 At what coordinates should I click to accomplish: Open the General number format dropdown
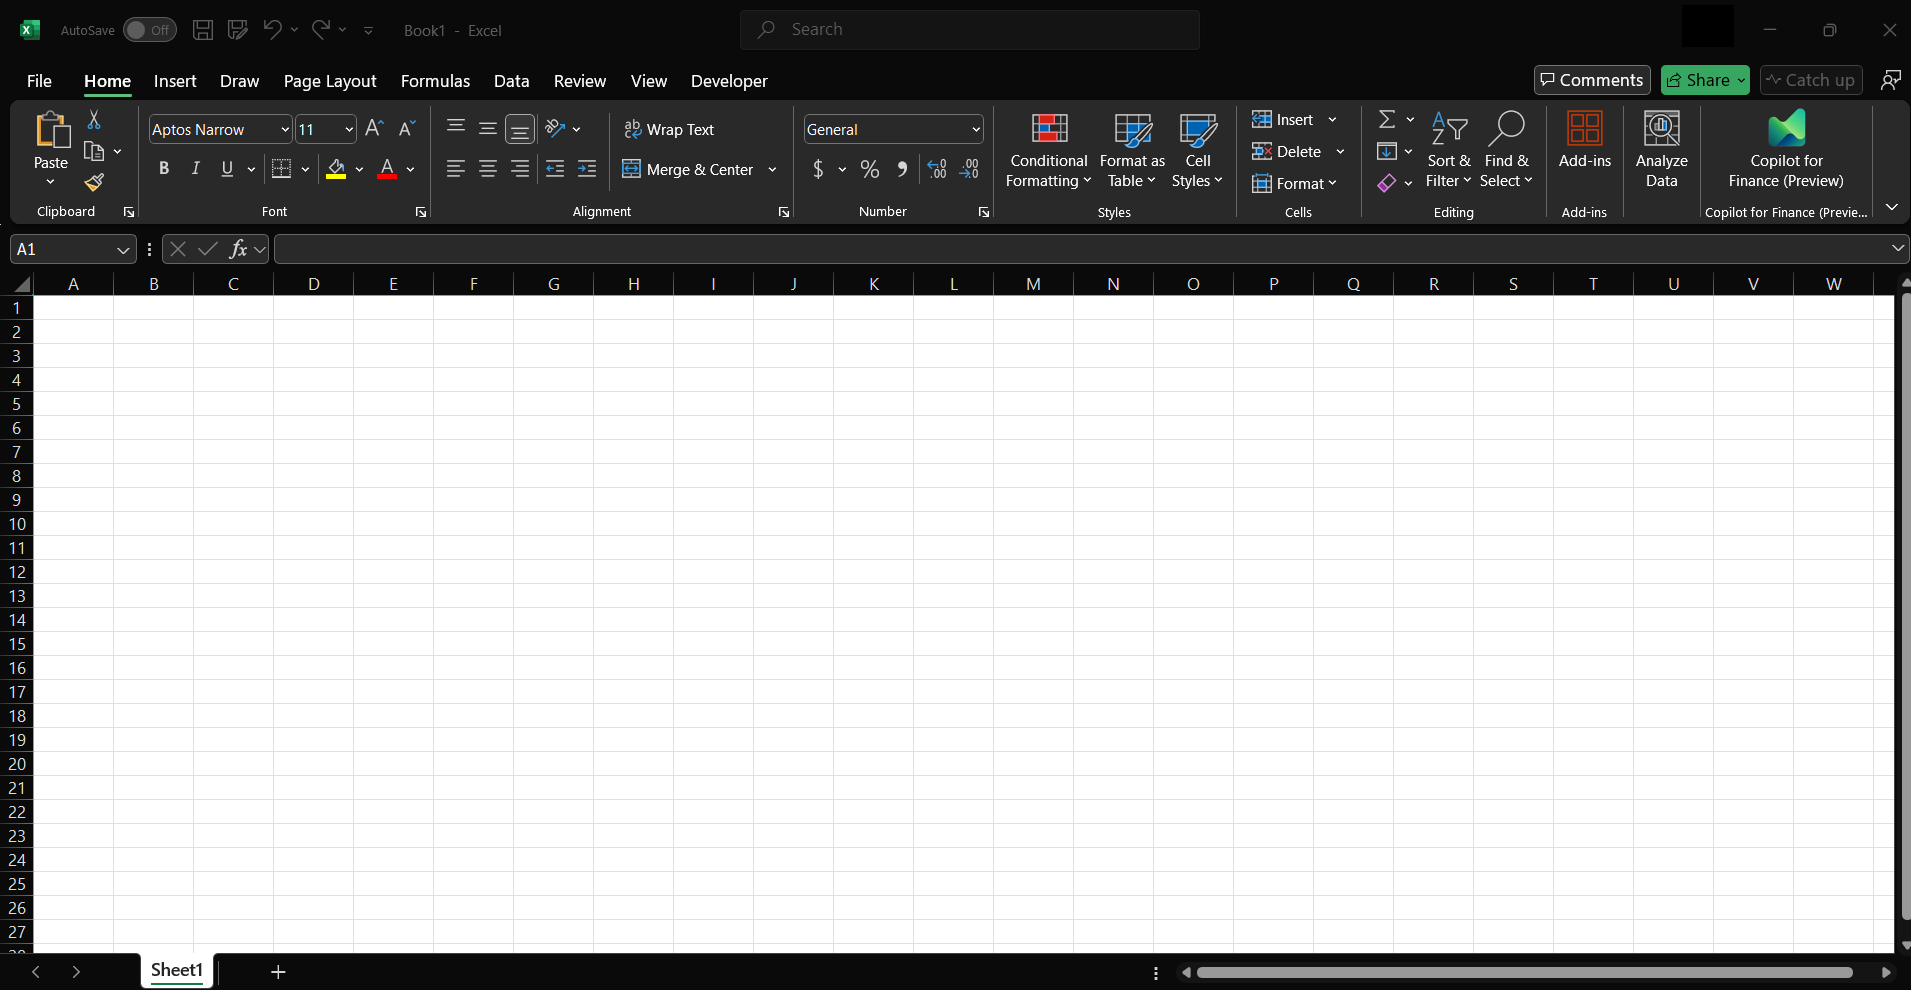coord(975,129)
